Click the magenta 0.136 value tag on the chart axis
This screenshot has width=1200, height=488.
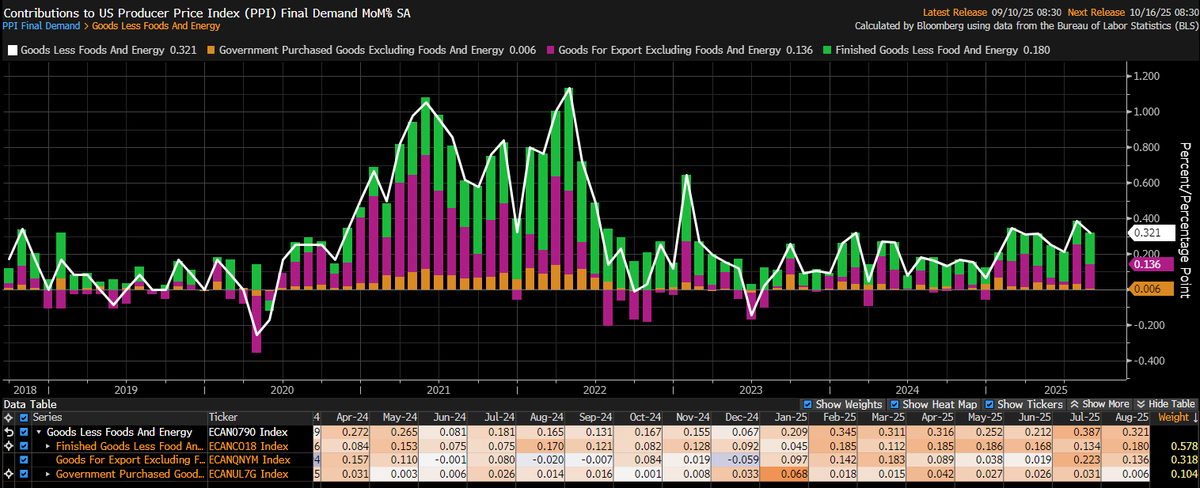pyautogui.click(x=1149, y=265)
